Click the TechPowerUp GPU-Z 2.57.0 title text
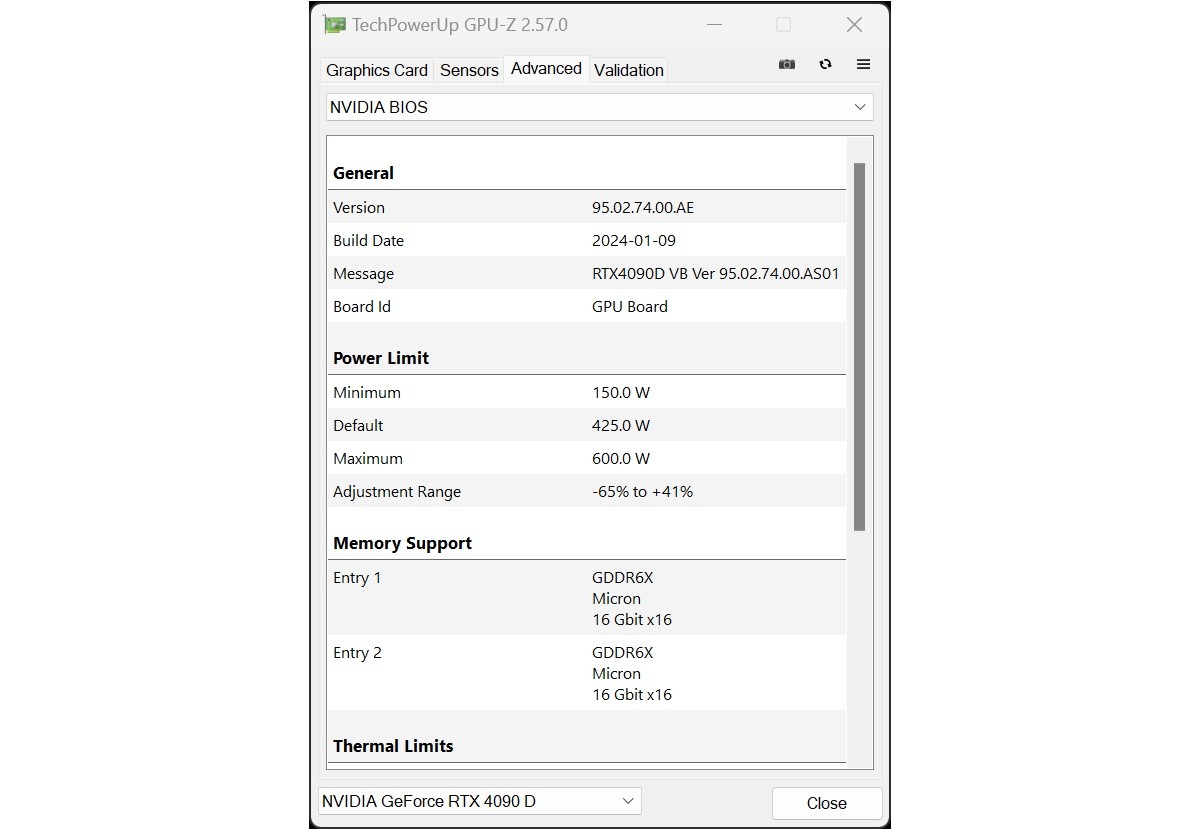This screenshot has width=1200, height=830. [x=460, y=25]
